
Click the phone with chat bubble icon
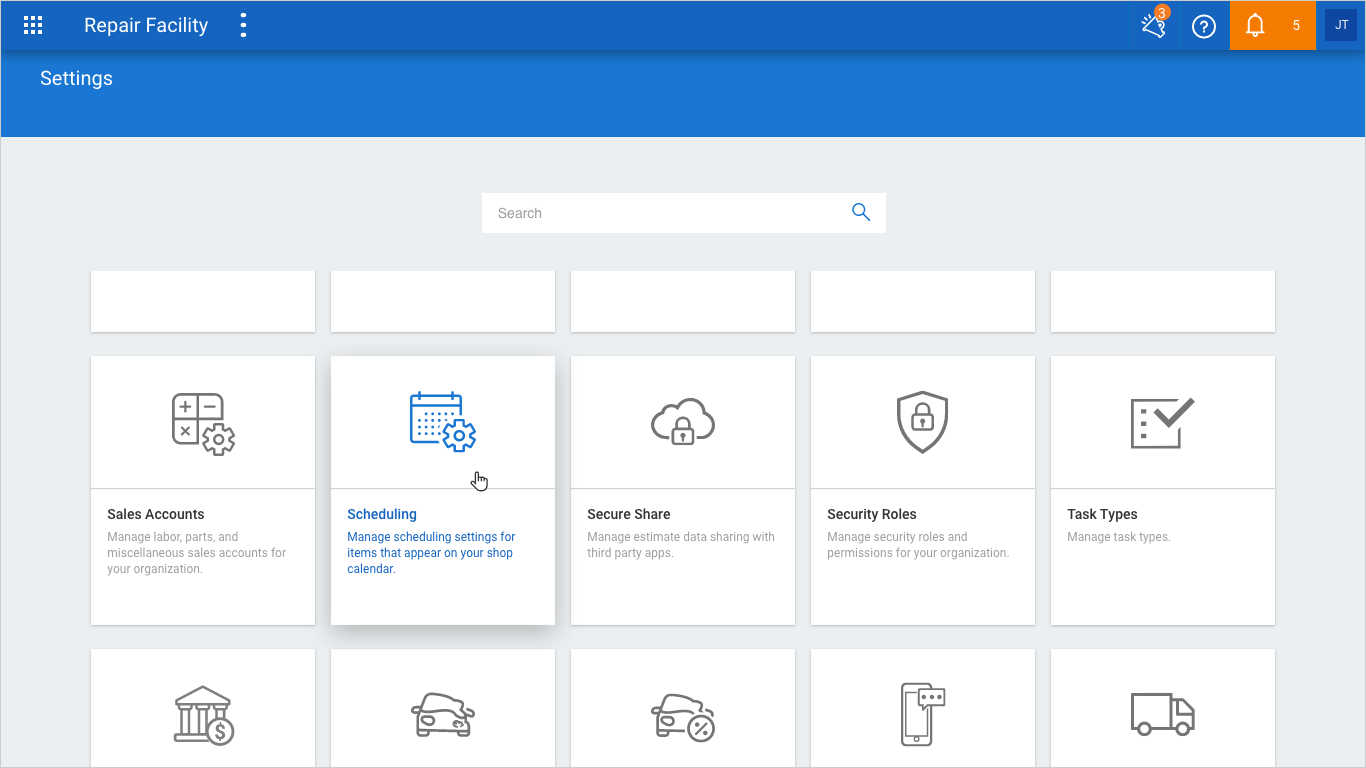click(923, 714)
